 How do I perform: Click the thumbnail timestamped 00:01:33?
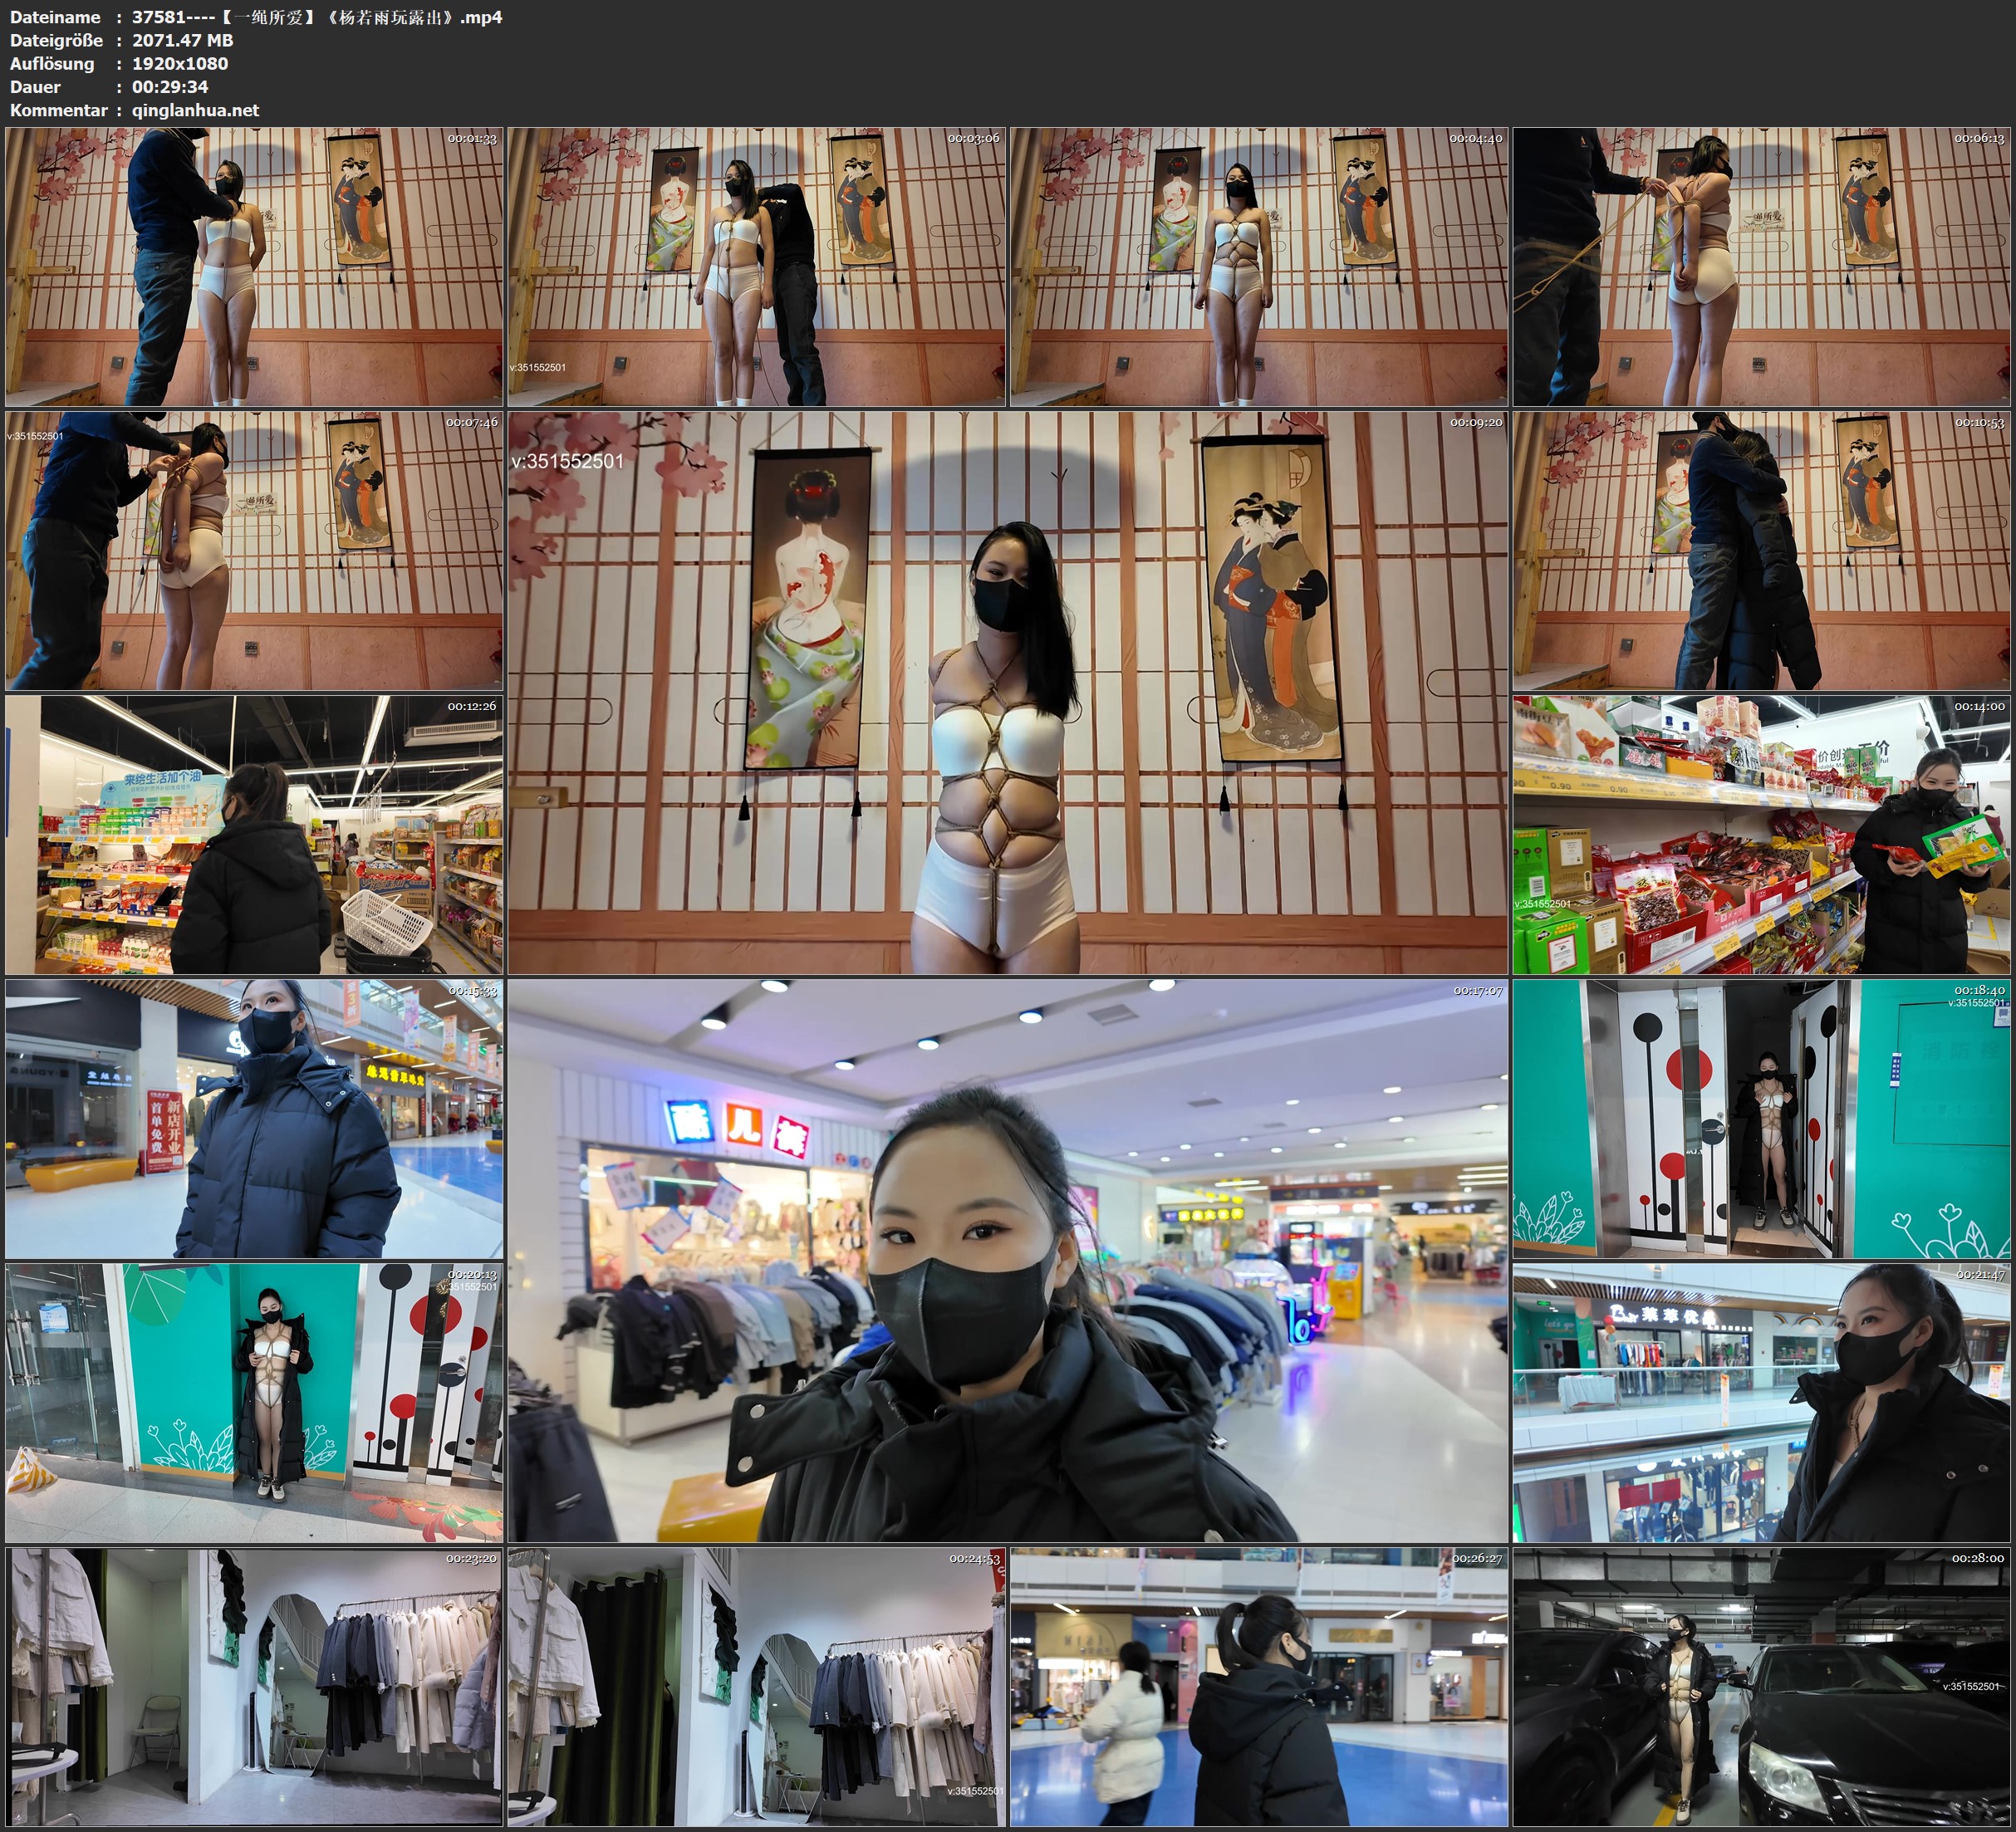pyautogui.click(x=254, y=266)
